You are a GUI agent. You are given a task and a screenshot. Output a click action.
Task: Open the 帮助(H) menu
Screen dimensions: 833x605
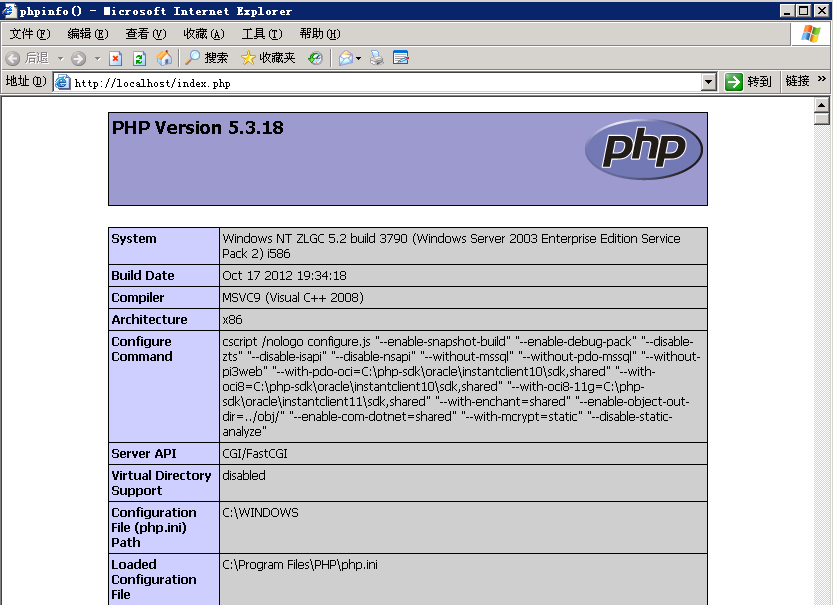pos(320,34)
